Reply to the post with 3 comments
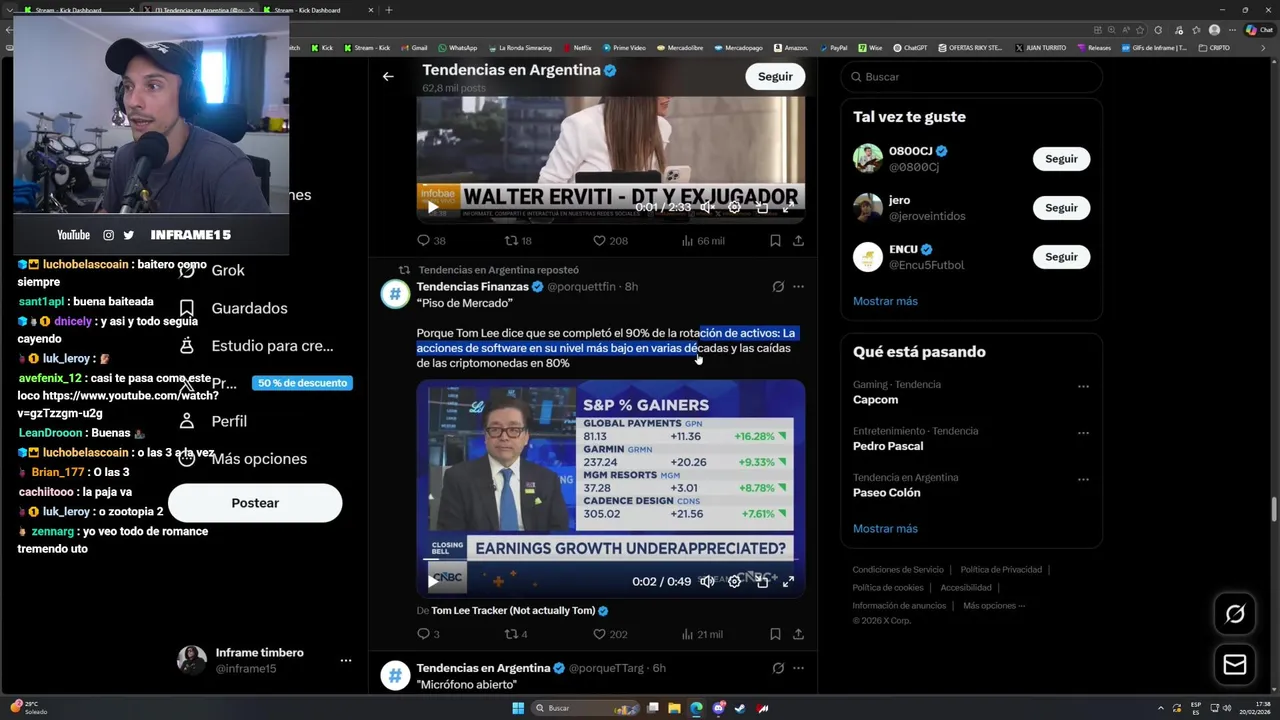This screenshot has height=720, width=1280. coord(428,633)
